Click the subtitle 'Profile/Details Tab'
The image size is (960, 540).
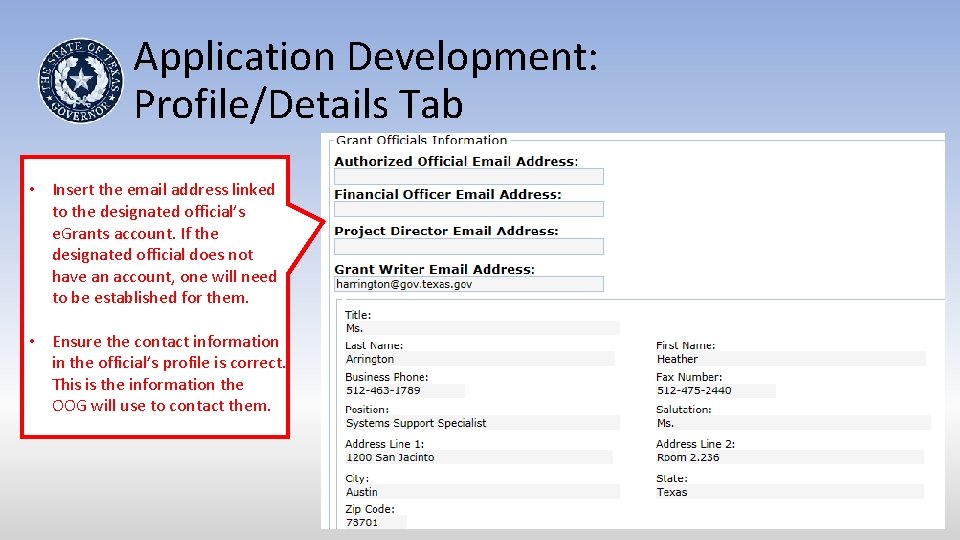click(x=298, y=103)
